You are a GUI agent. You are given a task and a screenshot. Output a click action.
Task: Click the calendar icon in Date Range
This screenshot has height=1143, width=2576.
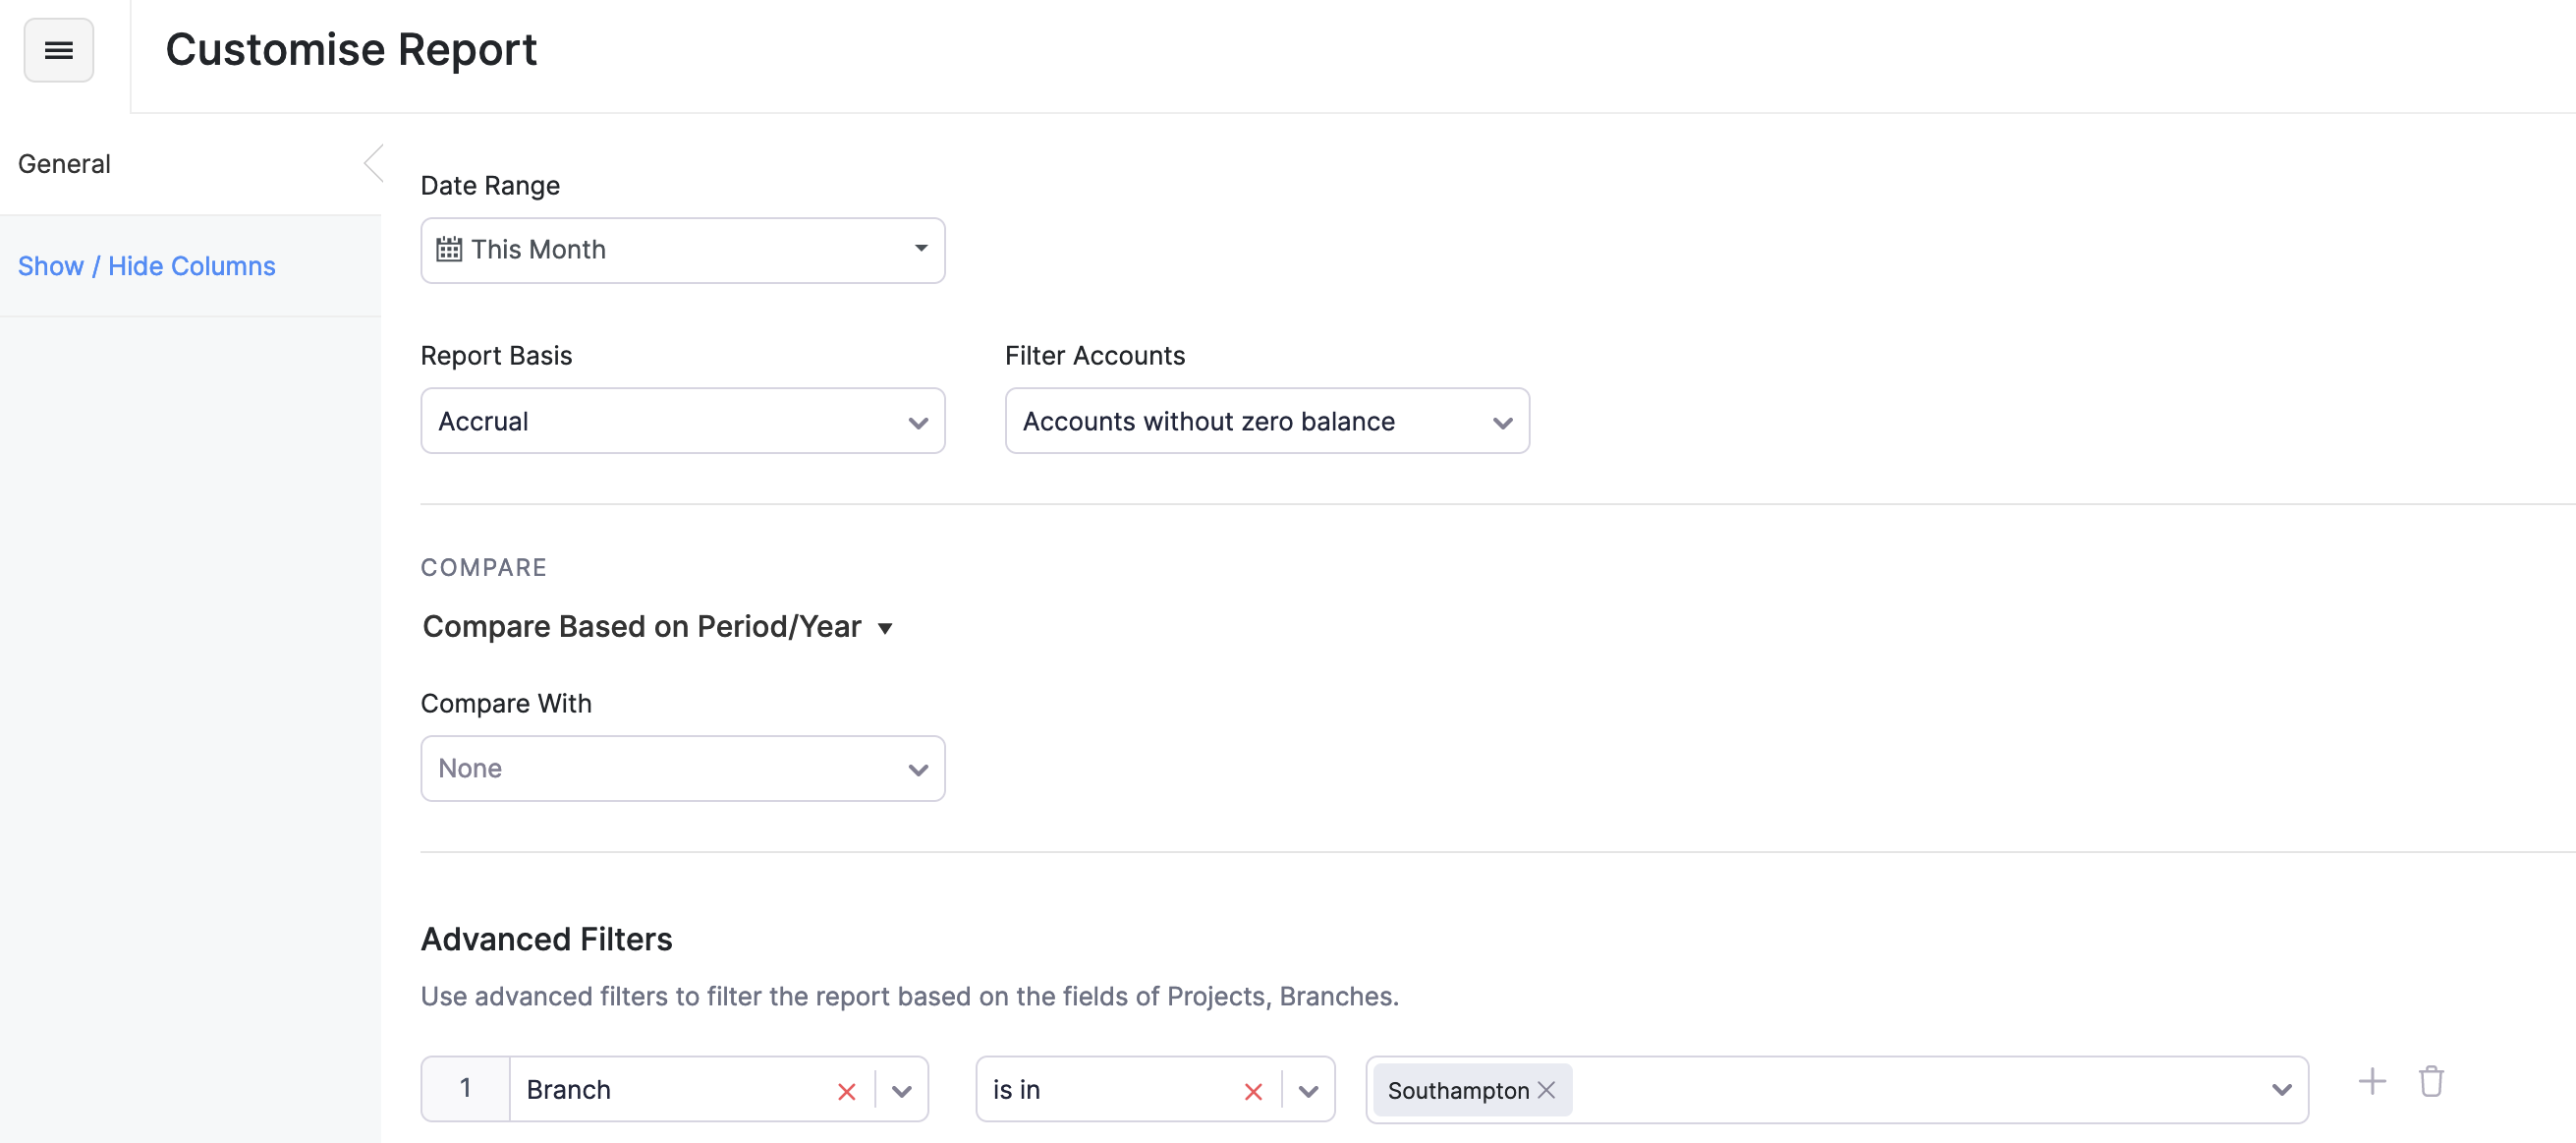click(x=449, y=250)
